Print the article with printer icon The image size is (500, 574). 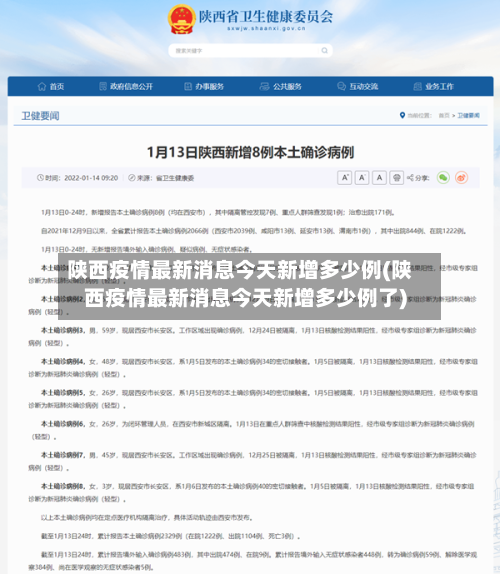396,178
